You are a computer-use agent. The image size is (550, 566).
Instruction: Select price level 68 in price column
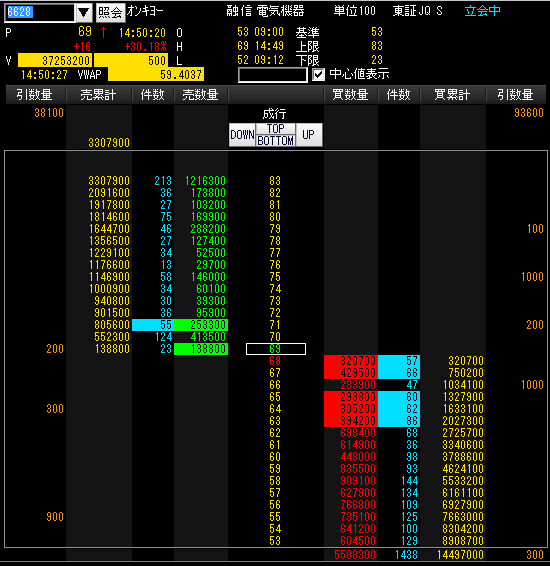tap(275, 361)
